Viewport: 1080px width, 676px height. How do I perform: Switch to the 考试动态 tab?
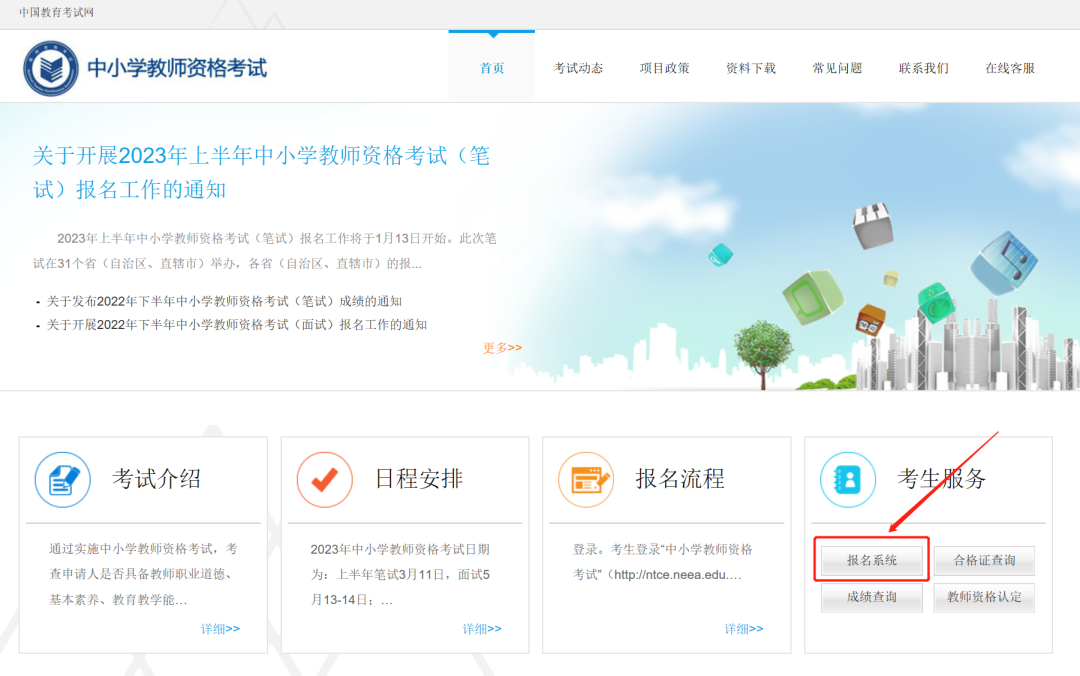578,67
